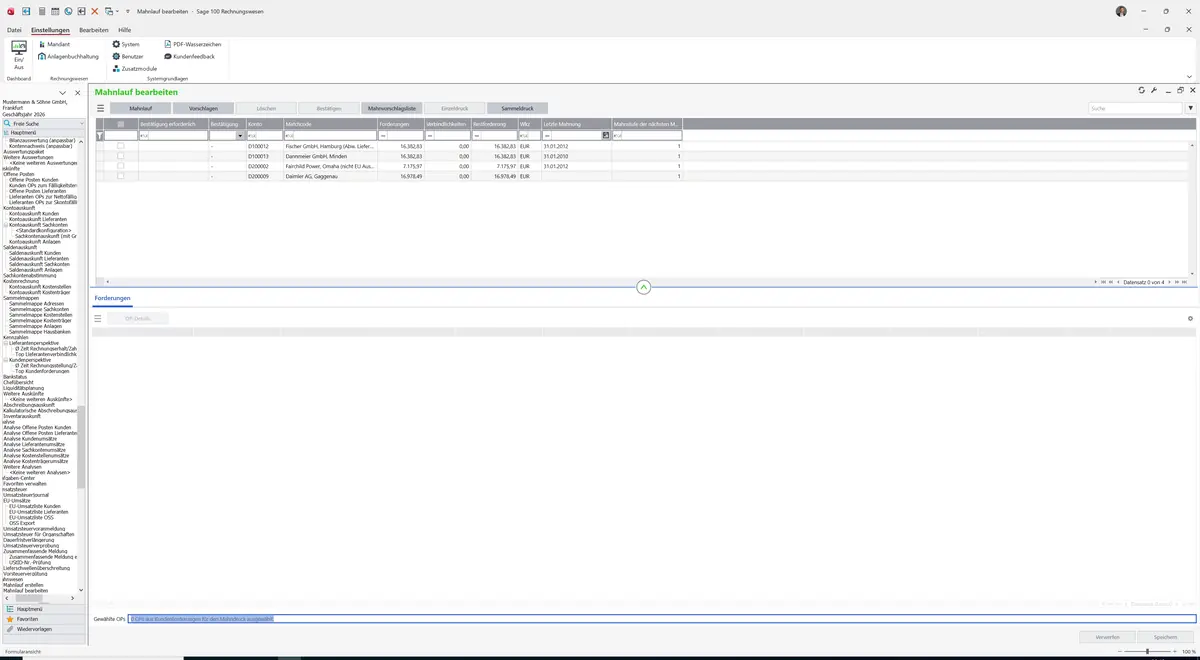Click the filter funnel icon in the table
This screenshot has width=1200, height=660.
(x=100, y=136)
